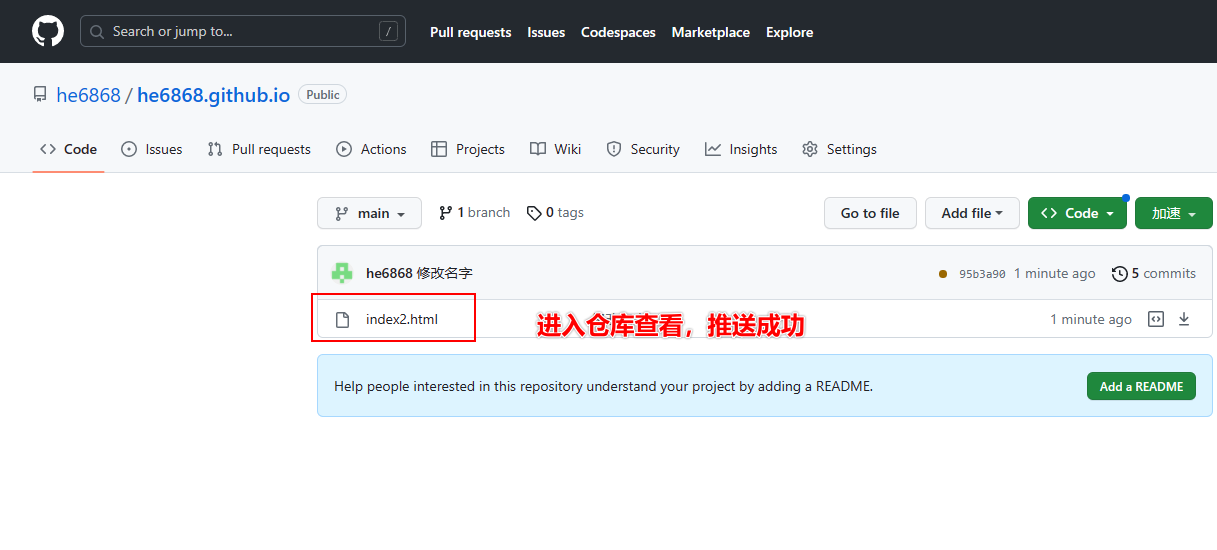Open the GitHub home logo
Image resolution: width=1217 pixels, height=550 pixels.
pos(48,31)
